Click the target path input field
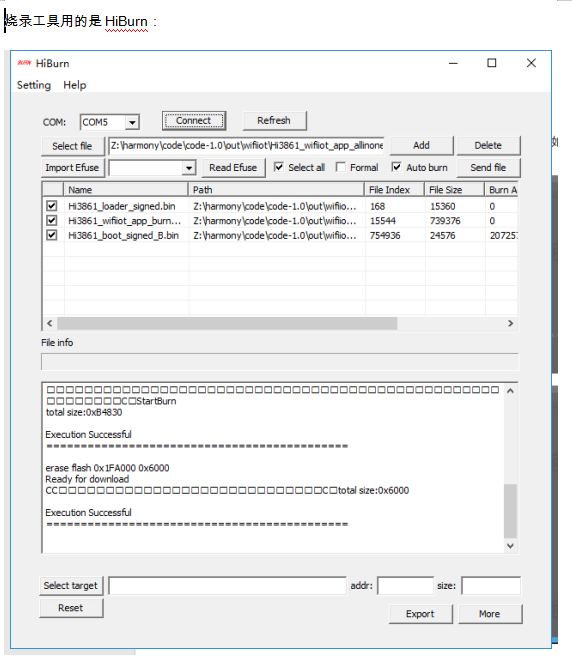 [227, 586]
